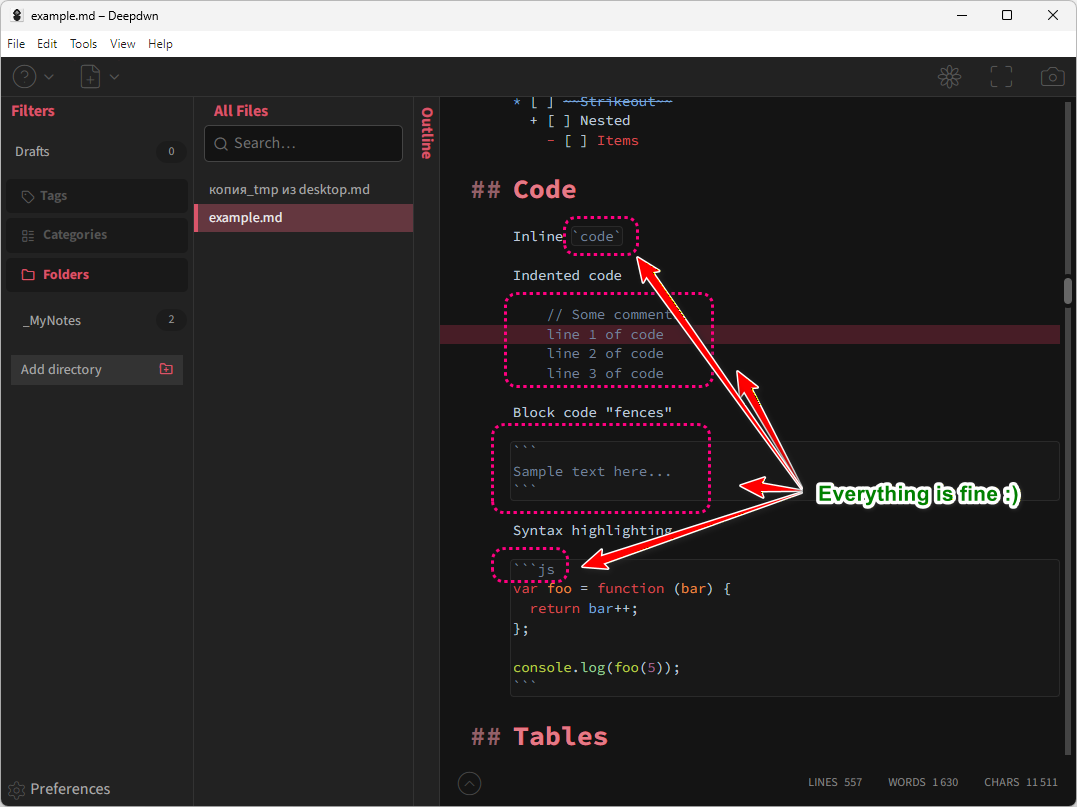Click the add directory folder icon
The width and height of the screenshot is (1077, 807).
pos(166,369)
